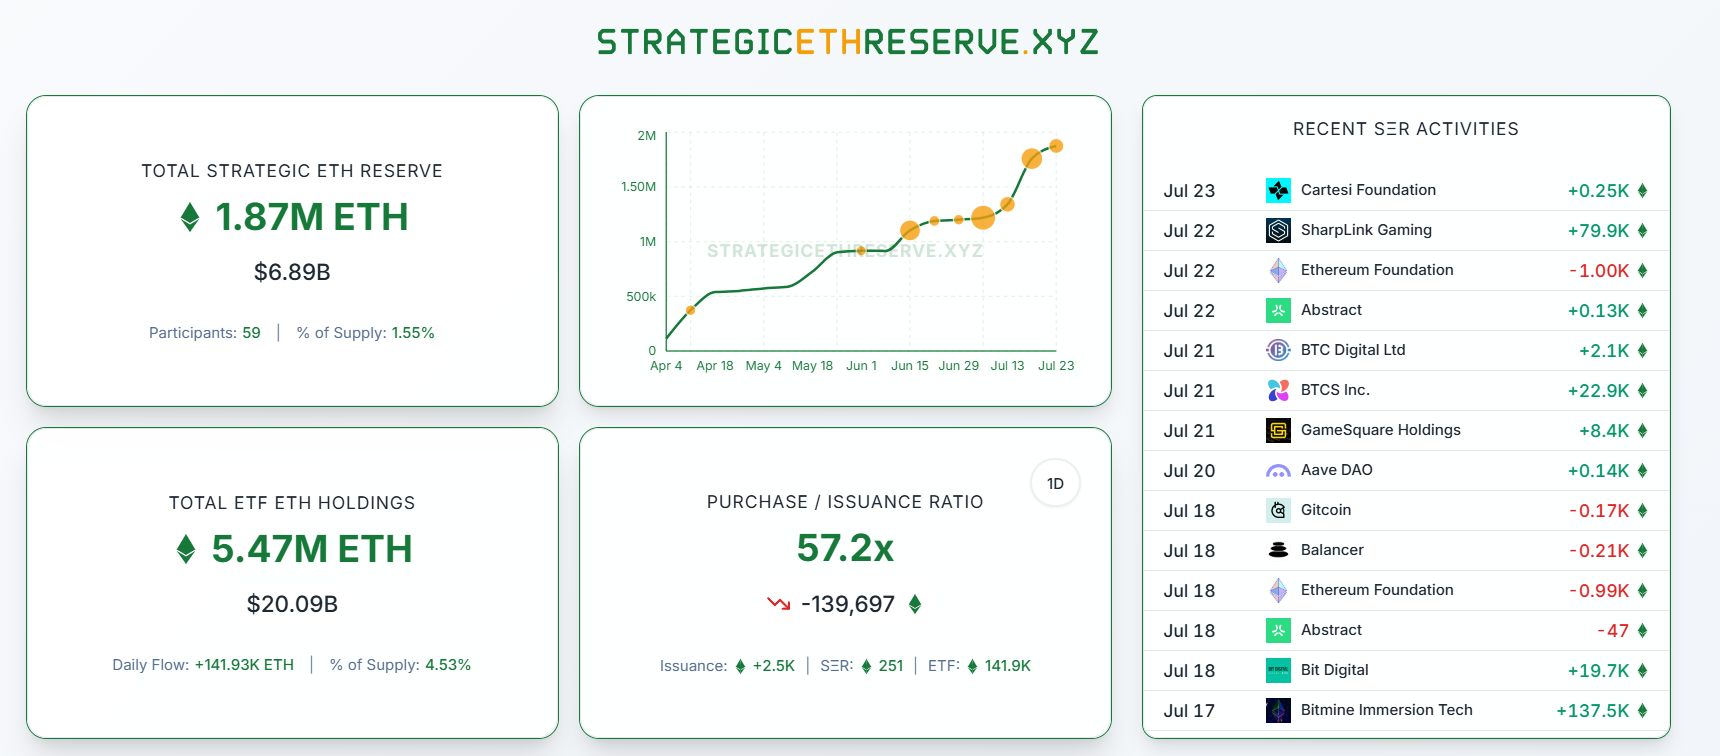Select the Jul 23 activity row

point(1405,189)
